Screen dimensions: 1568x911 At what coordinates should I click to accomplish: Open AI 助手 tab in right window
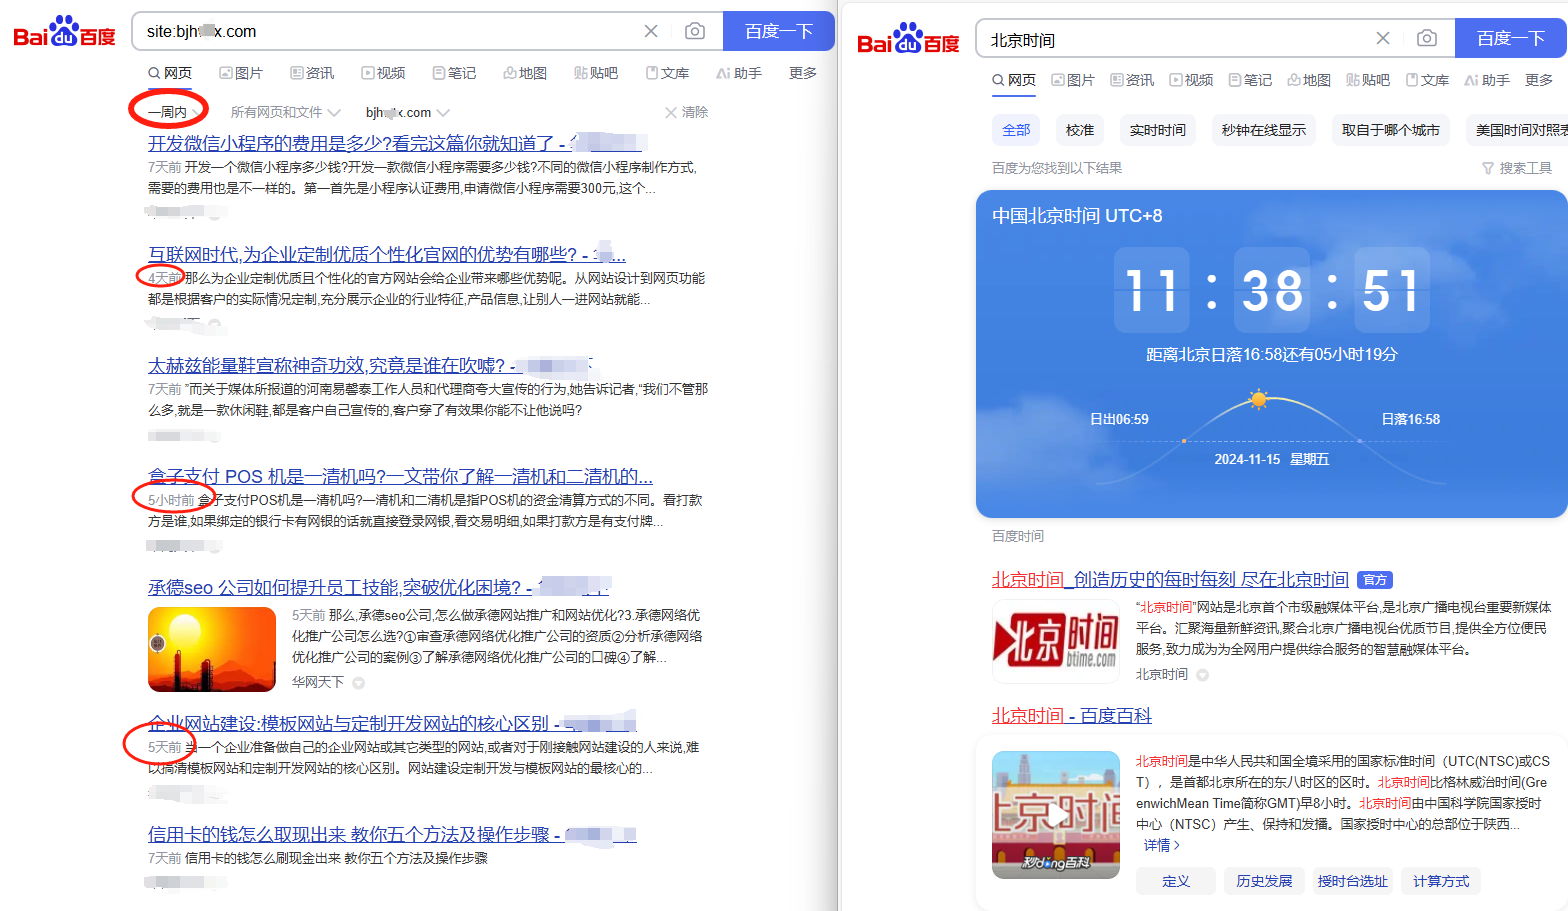point(1487,80)
